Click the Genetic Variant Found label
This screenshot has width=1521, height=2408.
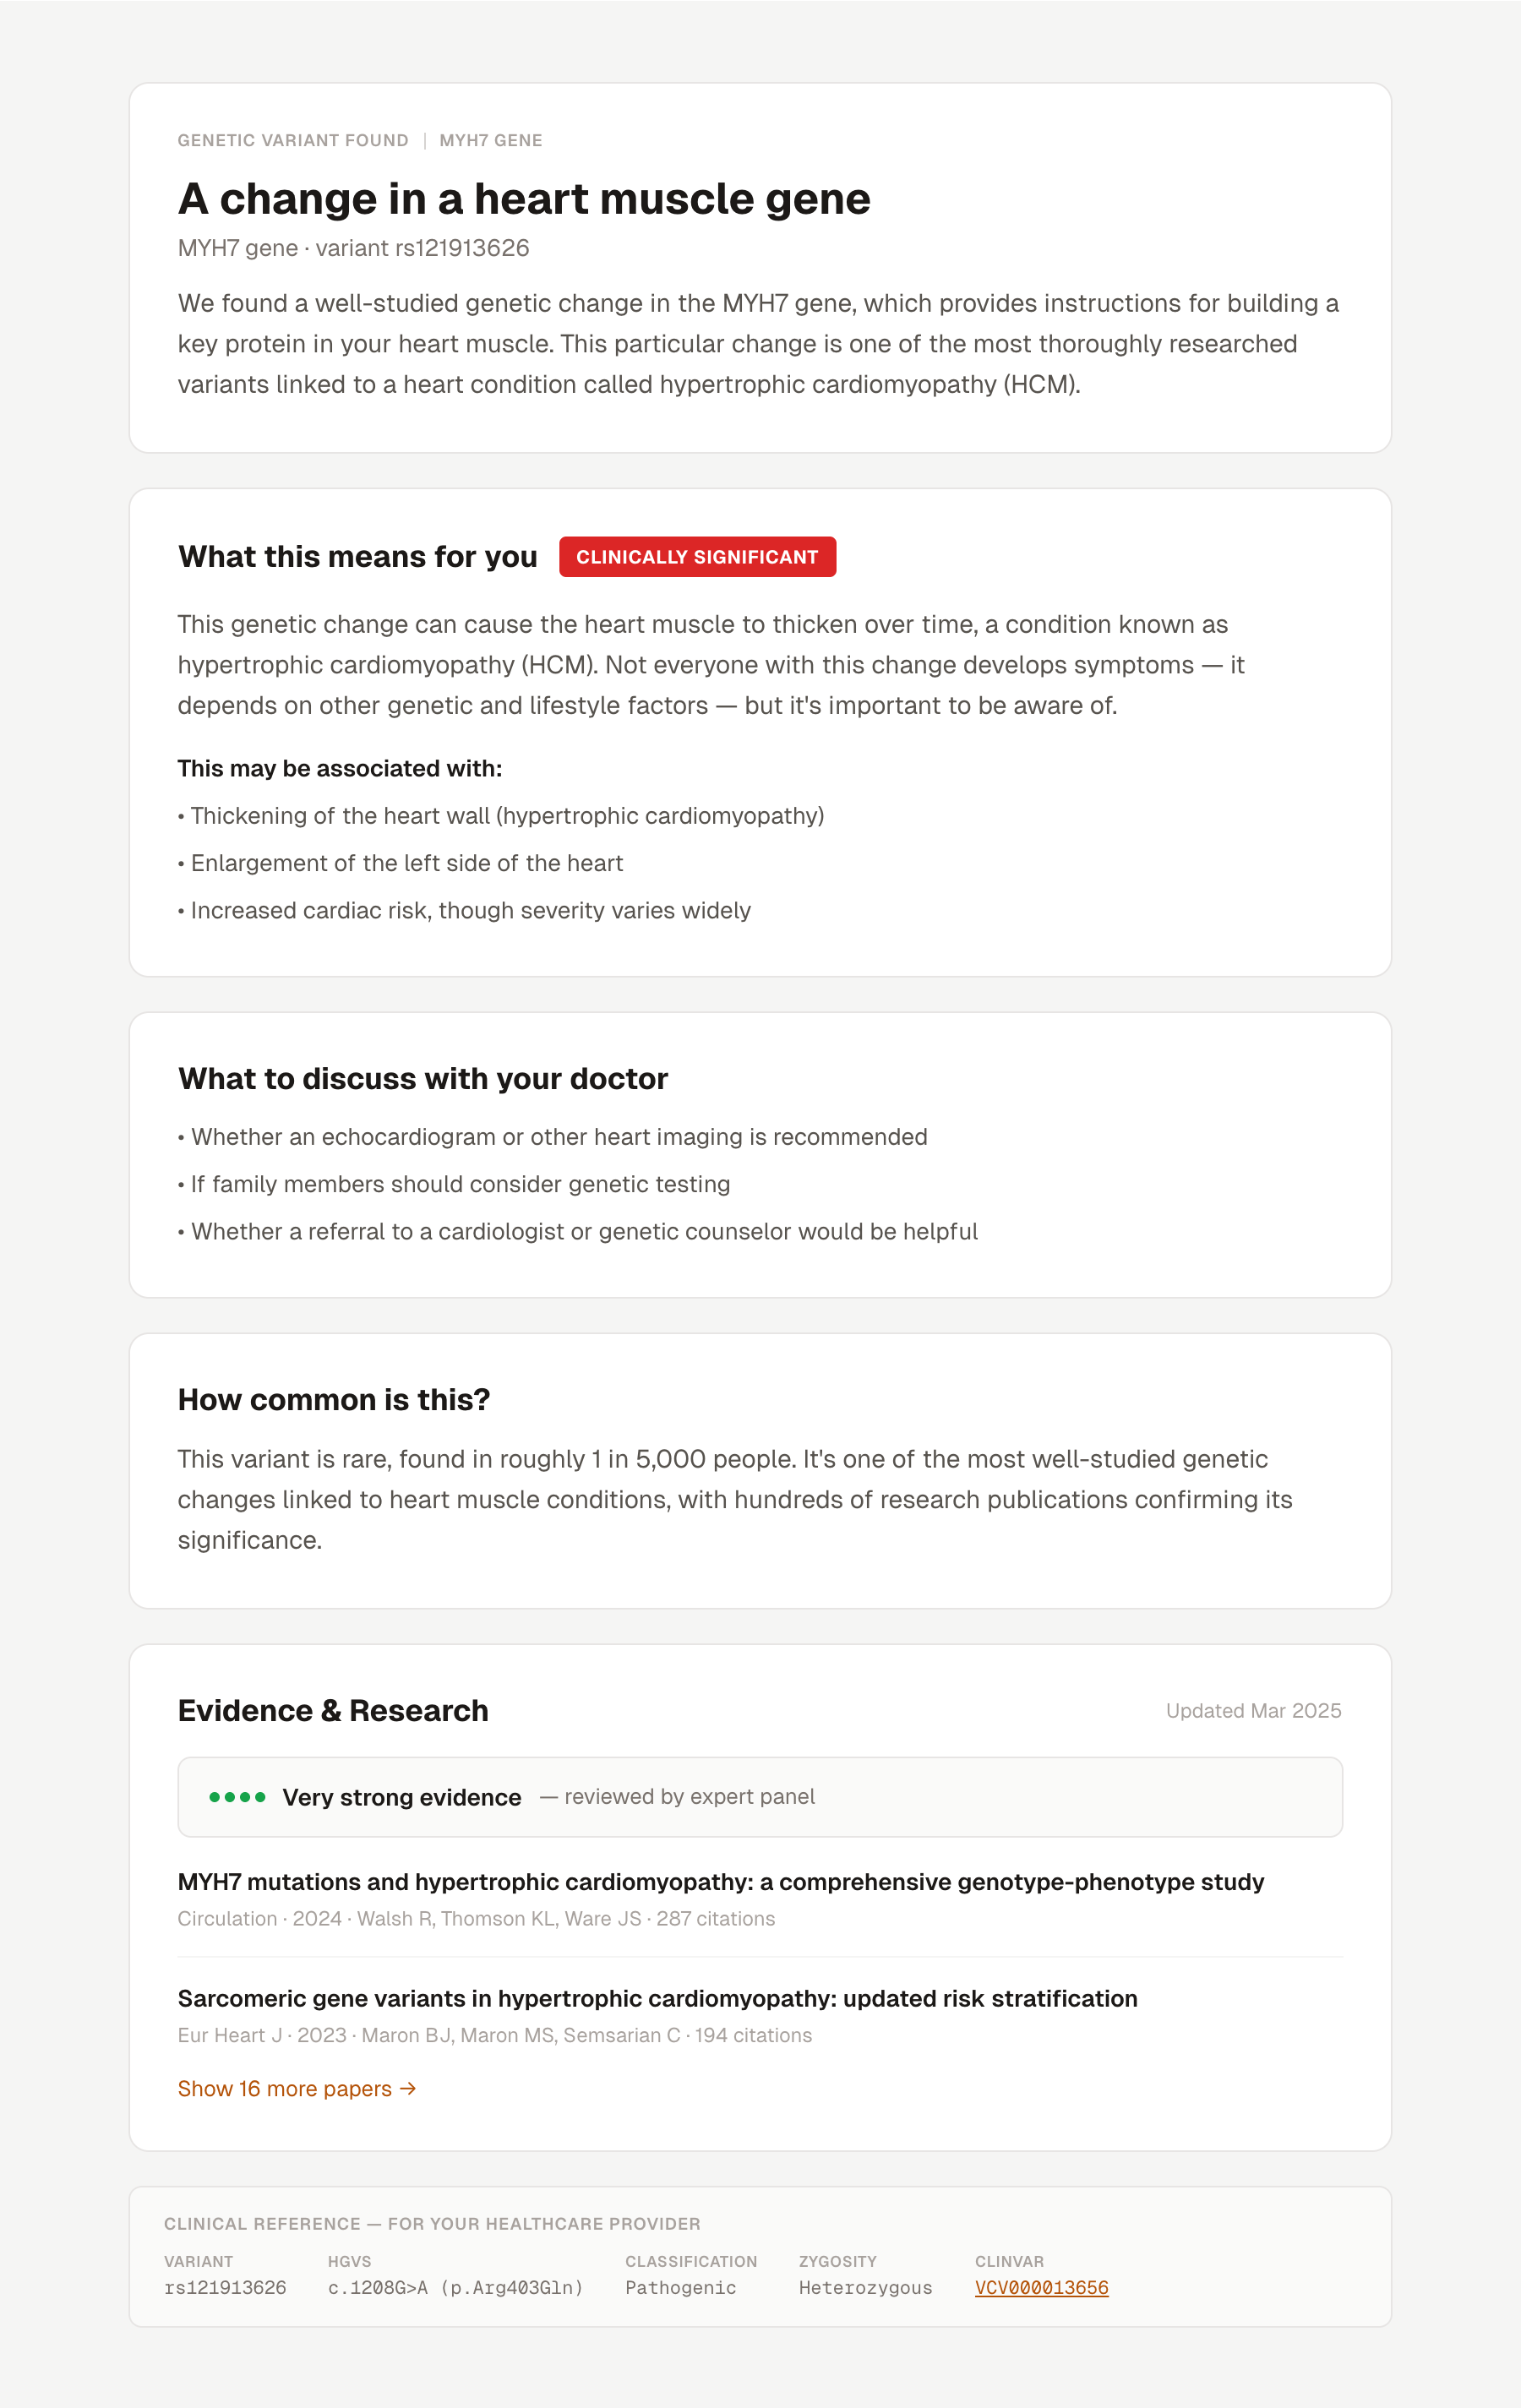293,141
